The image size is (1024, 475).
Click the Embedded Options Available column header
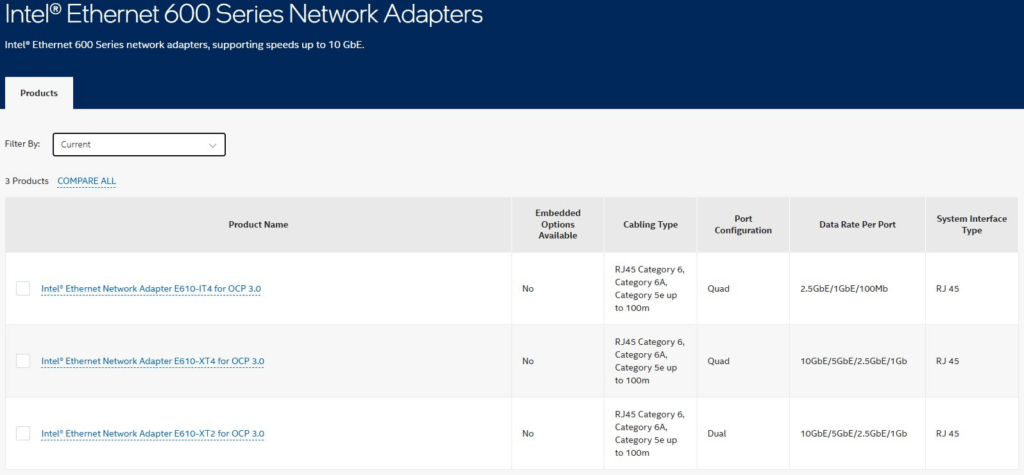click(x=558, y=225)
